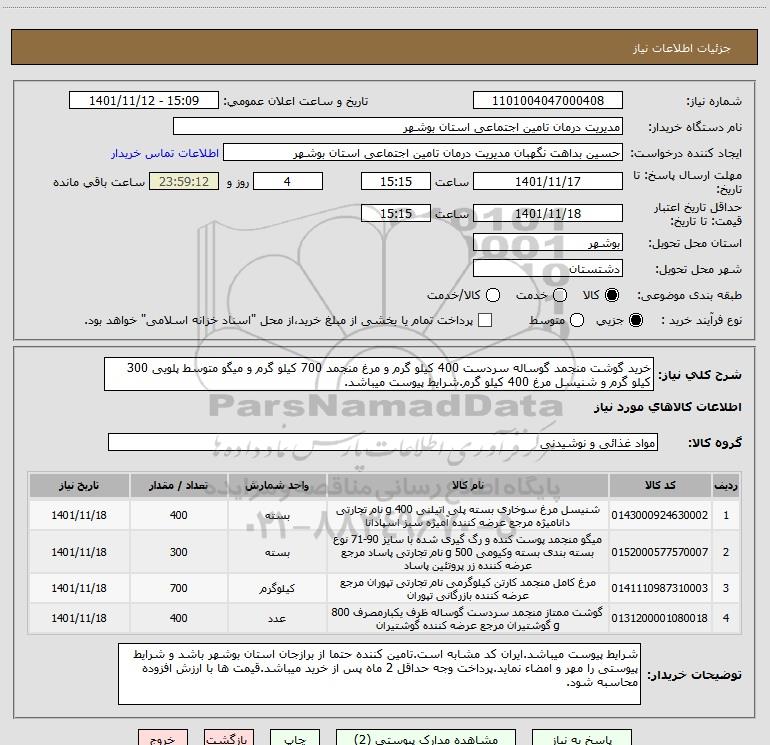
Task: Click the واحد شمارش column header
Action: [277, 485]
